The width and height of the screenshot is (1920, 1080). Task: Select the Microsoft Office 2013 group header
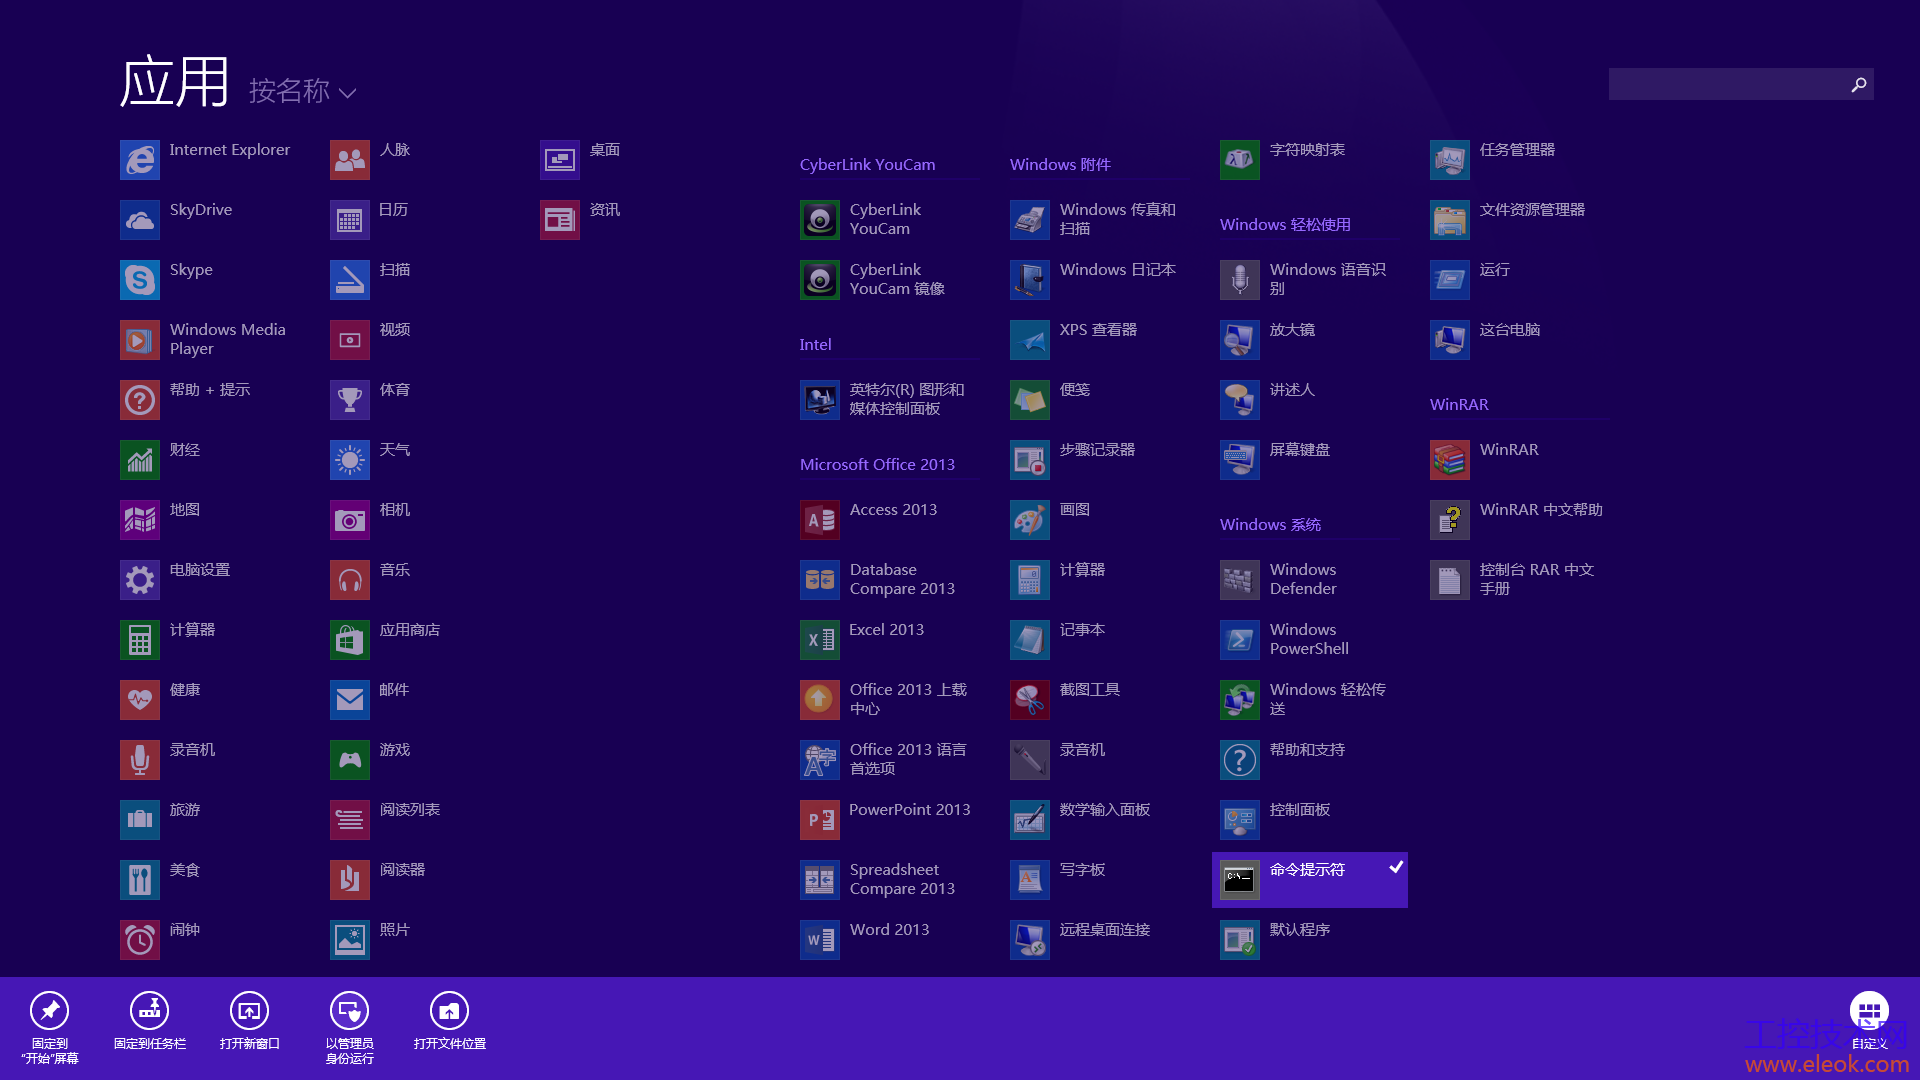pos(877,464)
